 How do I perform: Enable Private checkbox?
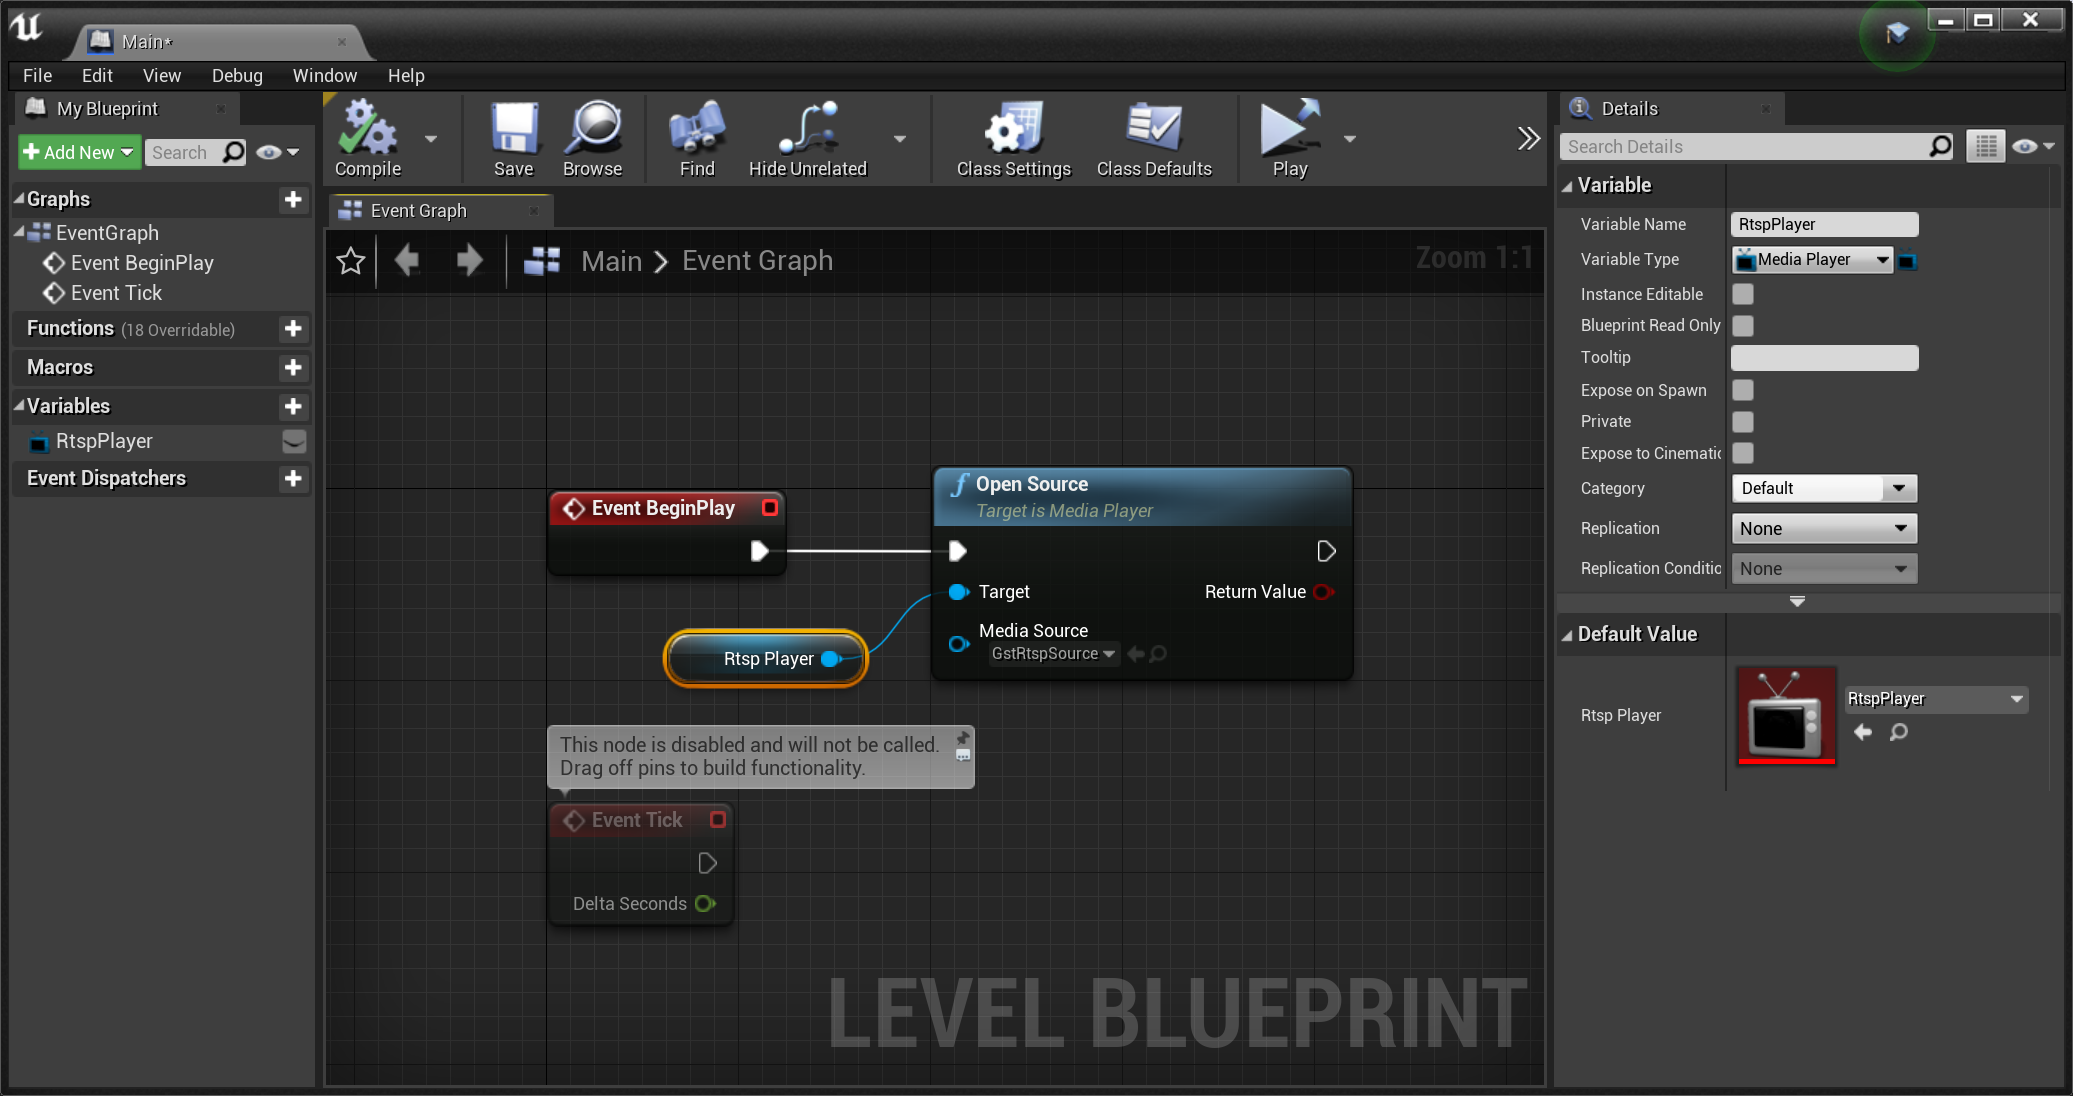[x=1743, y=422]
